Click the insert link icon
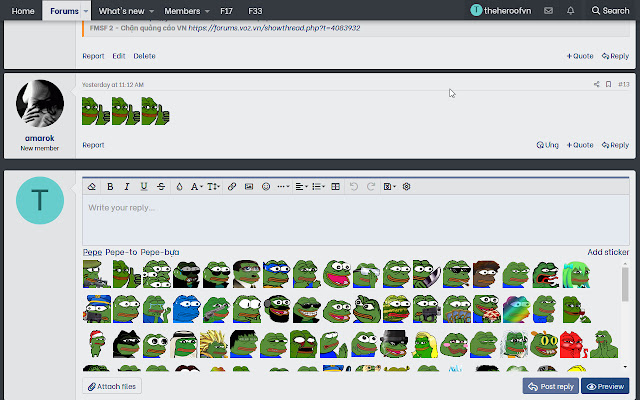 coord(232,186)
